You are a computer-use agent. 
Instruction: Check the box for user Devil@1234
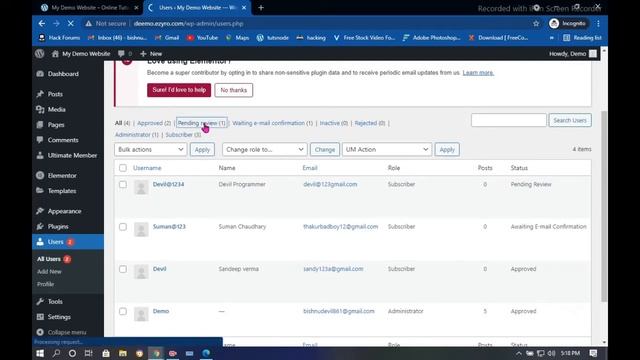pyautogui.click(x=123, y=184)
